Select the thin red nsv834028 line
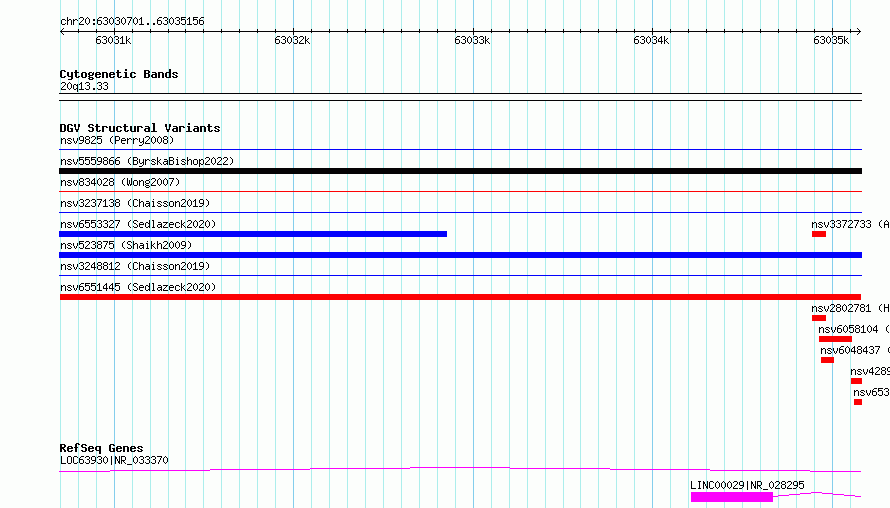Viewport: 890px width, 508px height. [x=460, y=192]
